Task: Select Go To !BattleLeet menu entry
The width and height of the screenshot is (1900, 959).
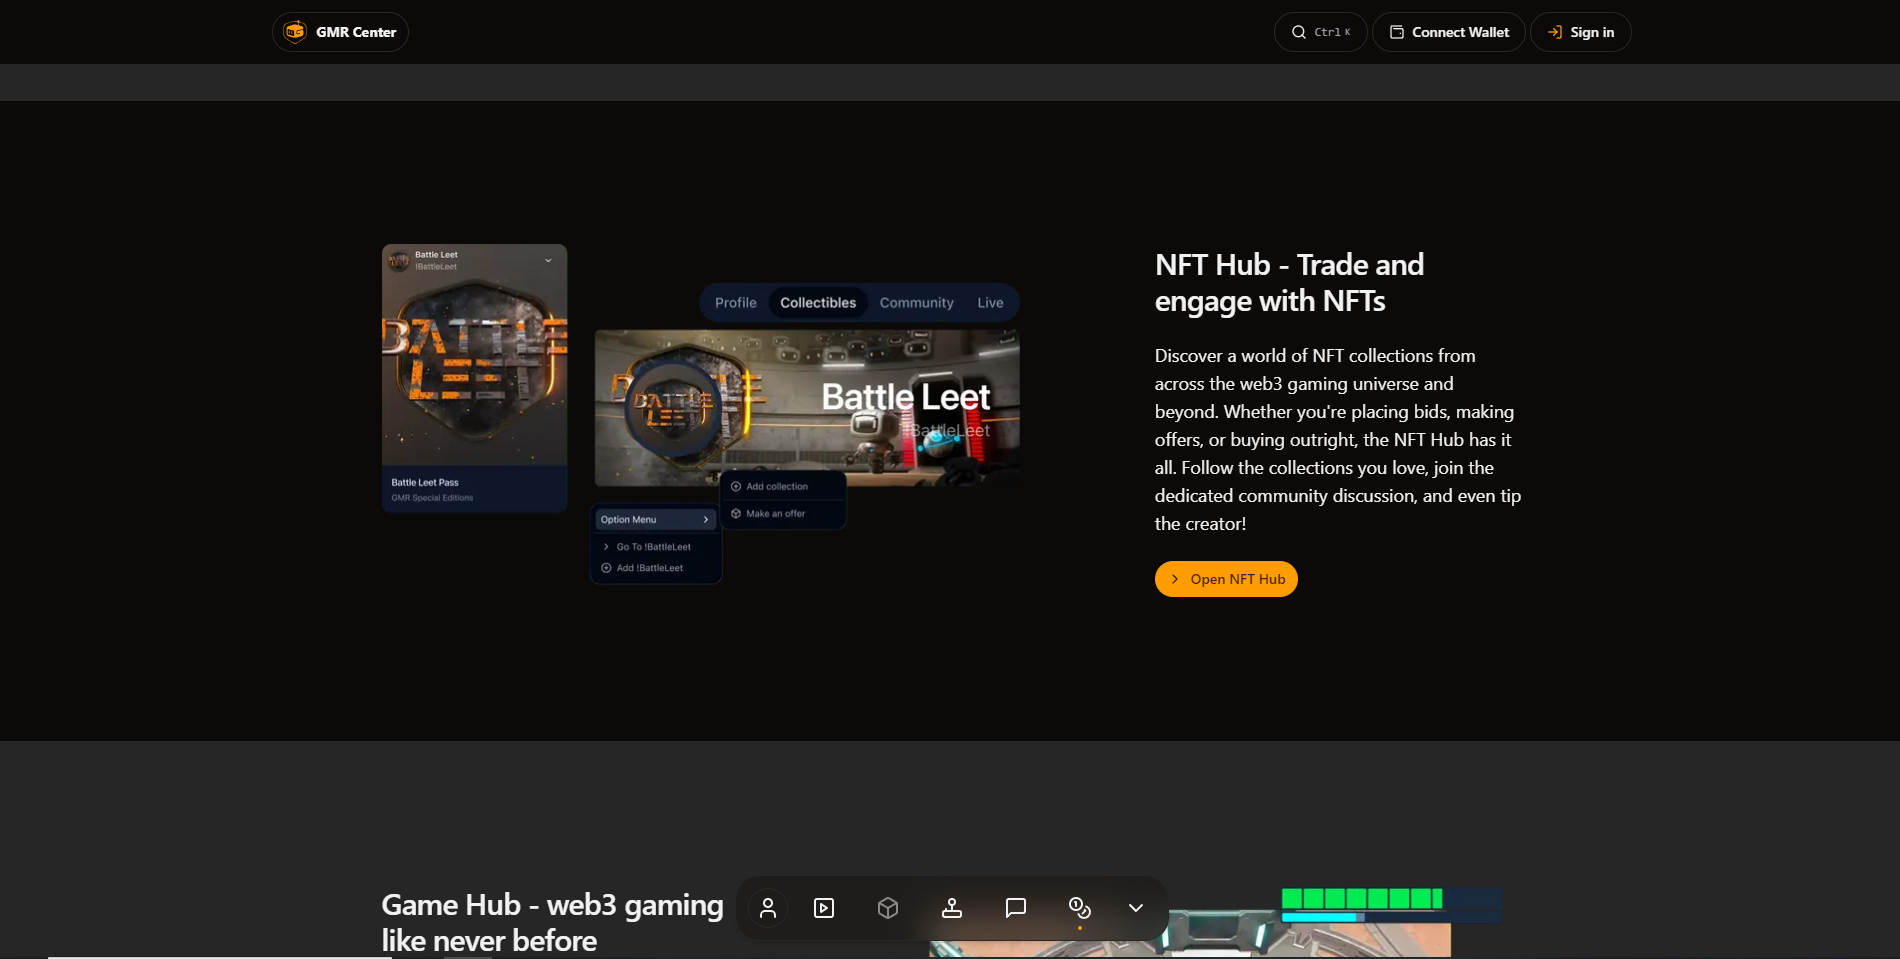Action: pos(655,547)
